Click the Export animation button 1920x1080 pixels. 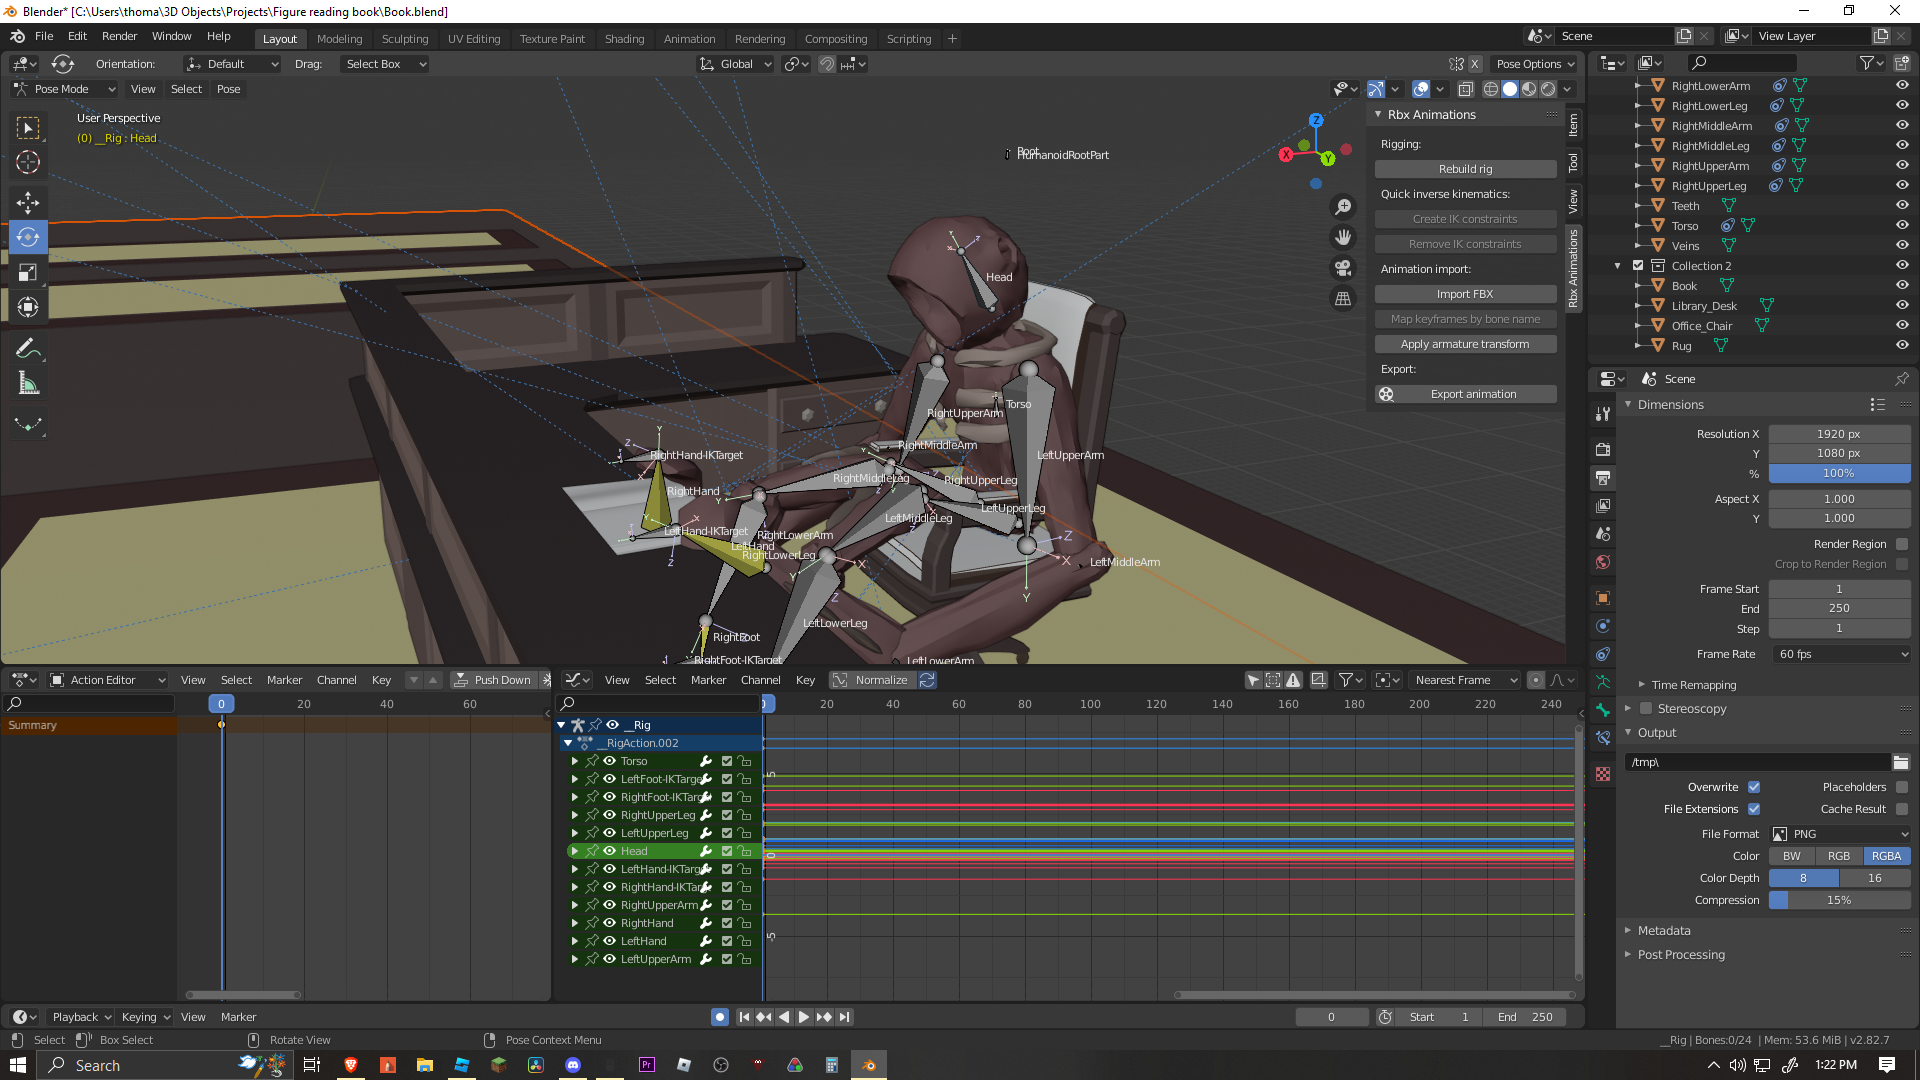pos(1465,394)
